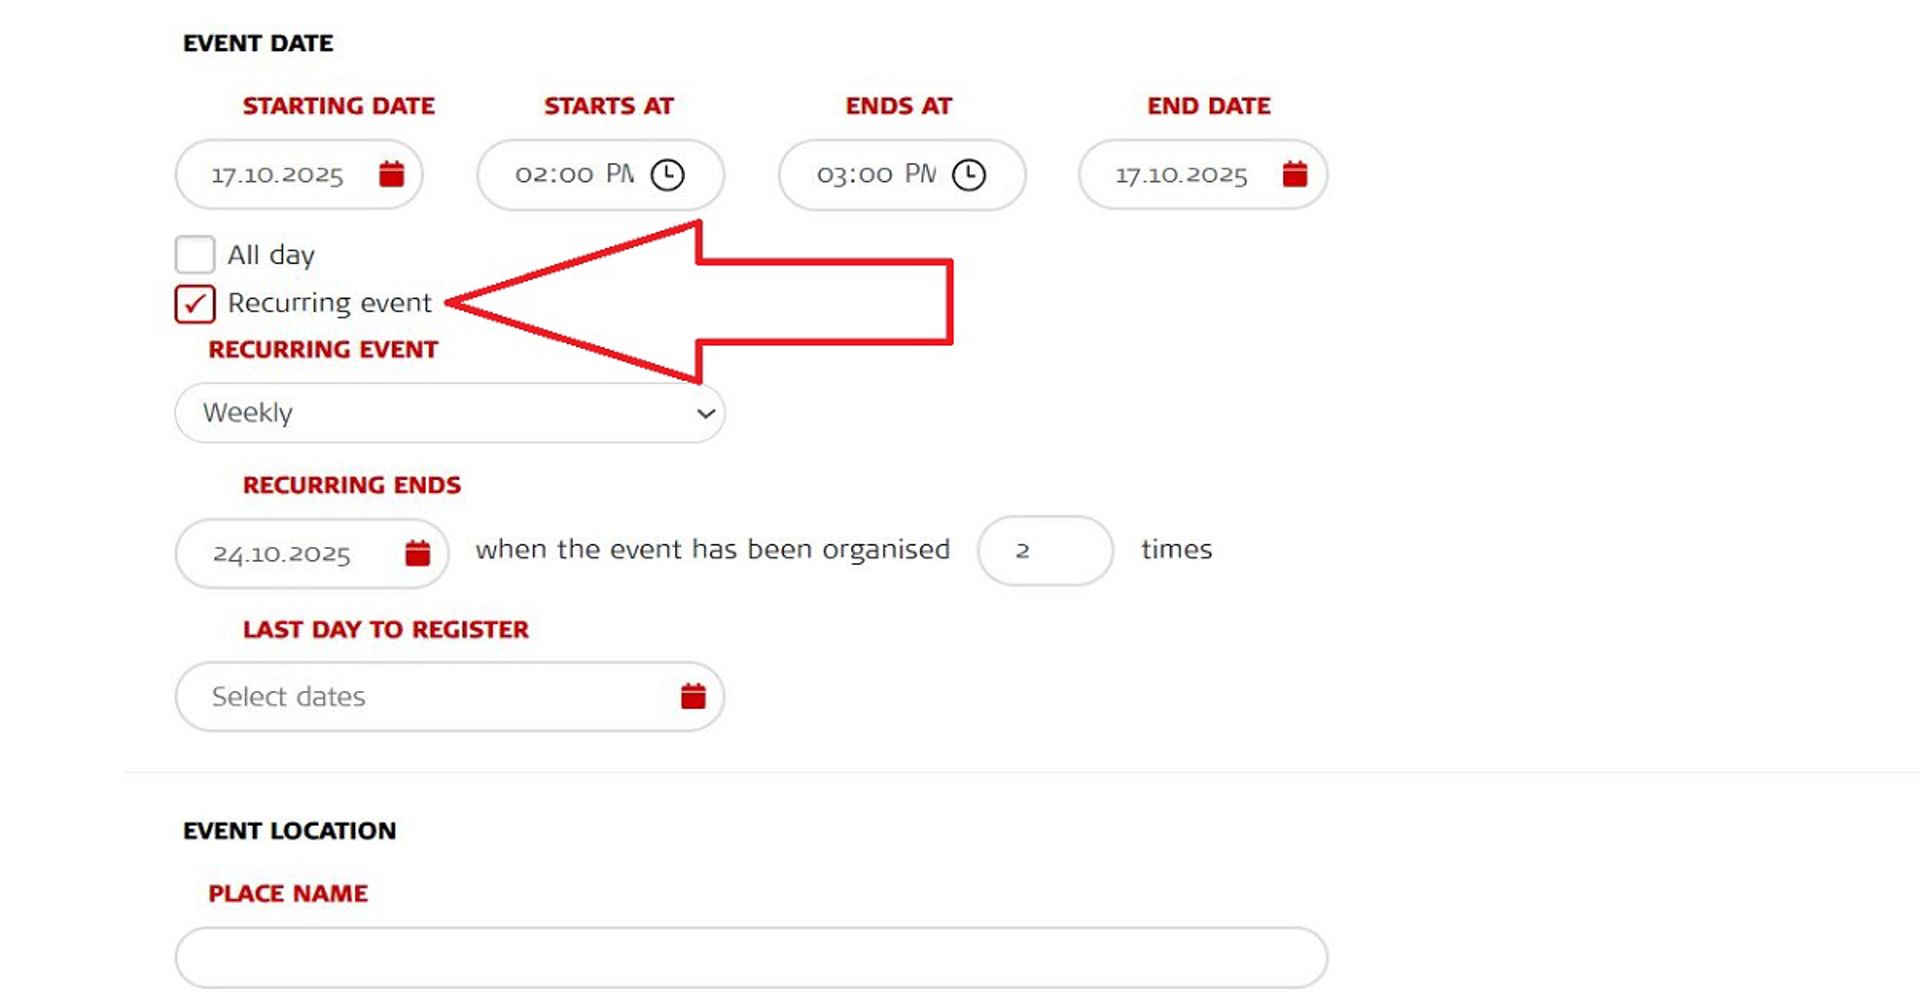Click the clock icon next to Ends At
Image resolution: width=1920 pixels, height=1008 pixels.
click(969, 174)
